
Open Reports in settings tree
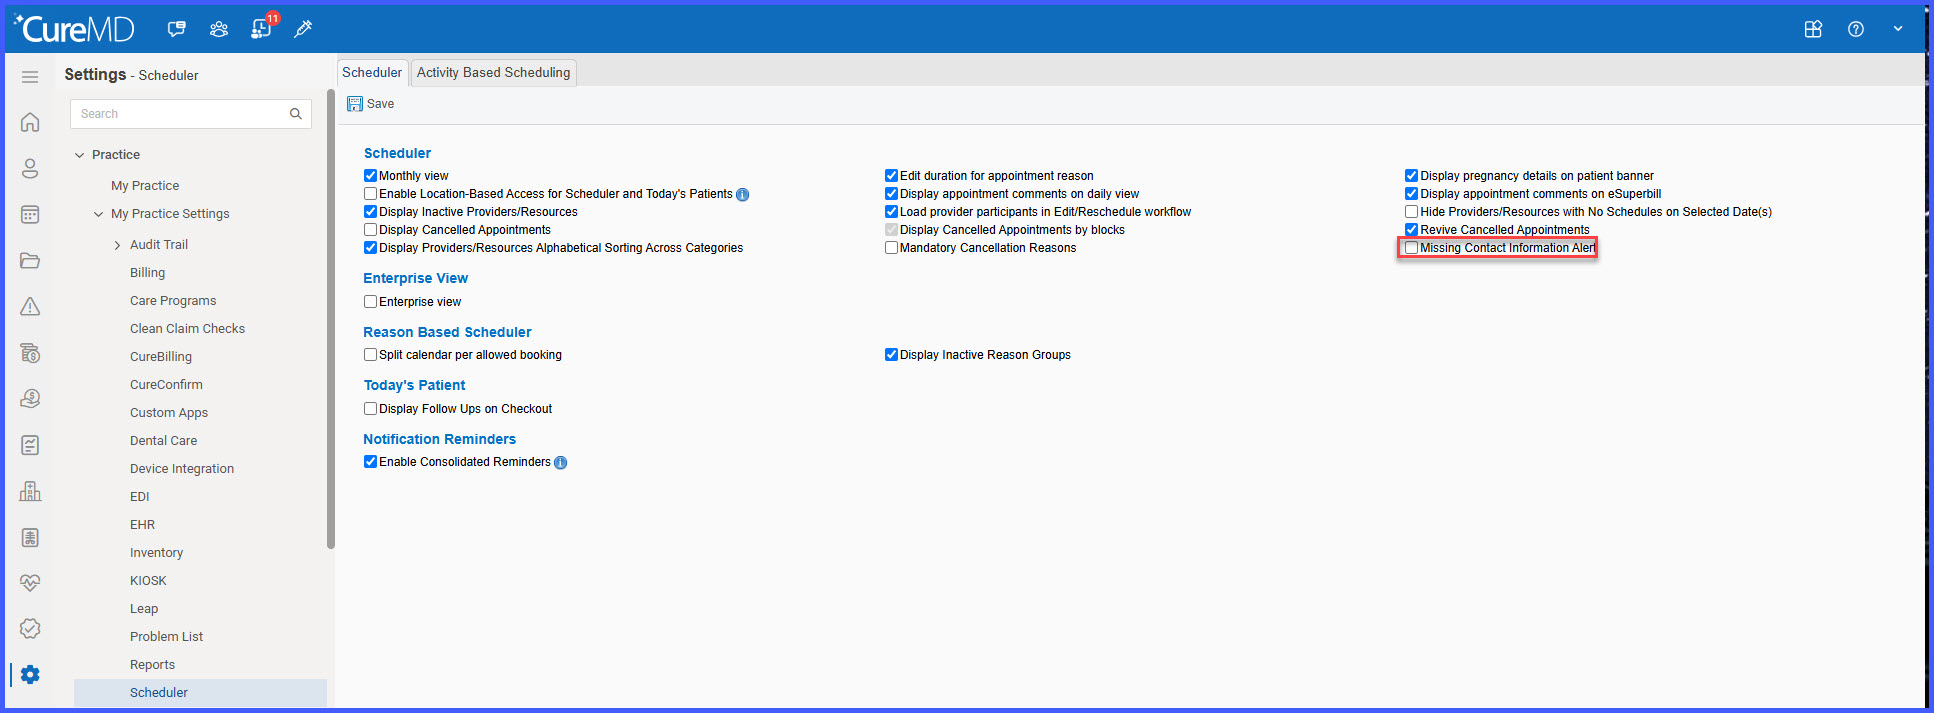(x=152, y=665)
